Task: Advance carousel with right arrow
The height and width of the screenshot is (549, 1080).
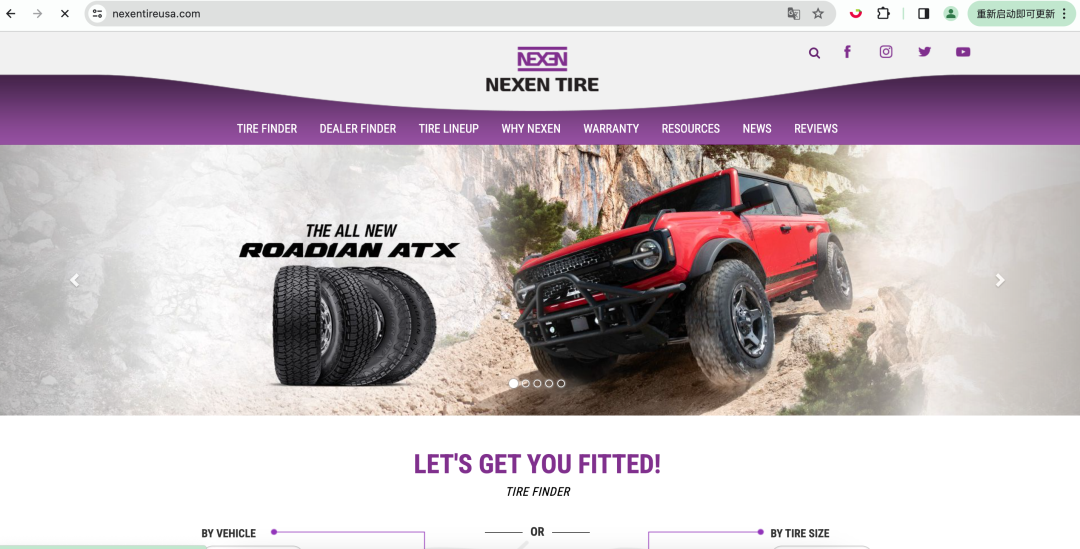Action: click(x=1000, y=280)
